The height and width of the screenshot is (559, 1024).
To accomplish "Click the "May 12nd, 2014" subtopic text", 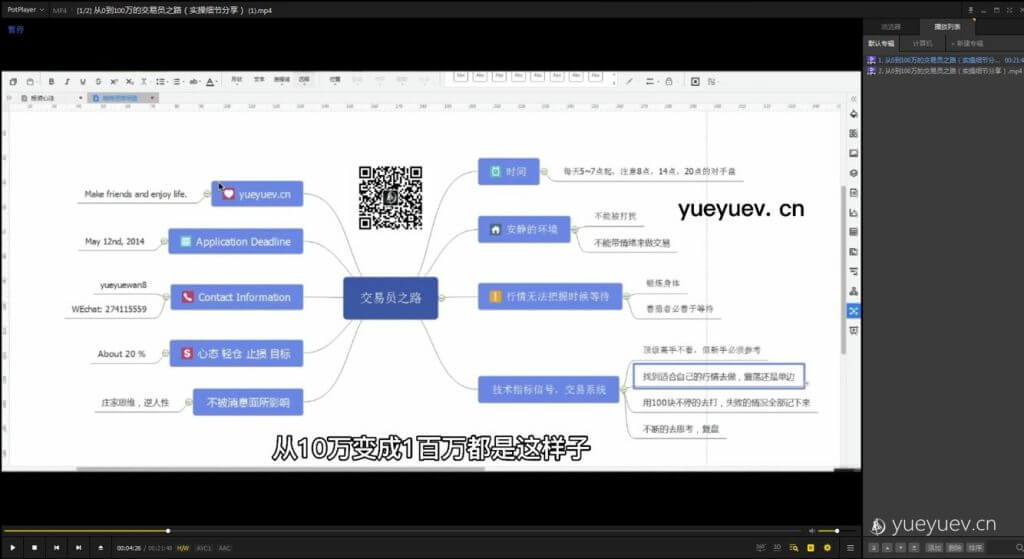I will tap(115, 242).
